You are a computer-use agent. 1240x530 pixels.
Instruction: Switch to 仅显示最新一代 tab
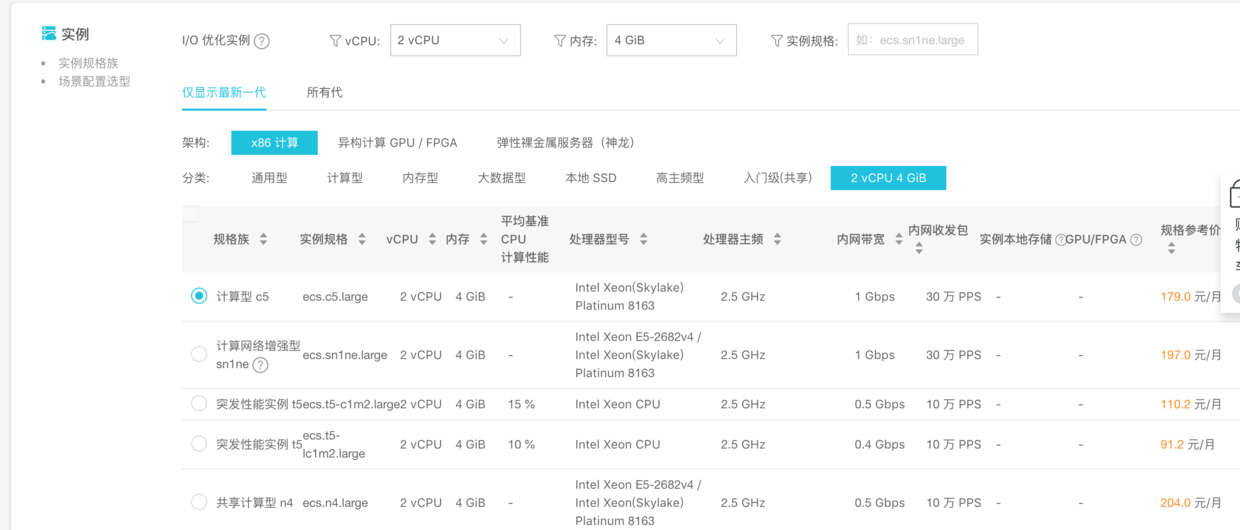(x=224, y=92)
